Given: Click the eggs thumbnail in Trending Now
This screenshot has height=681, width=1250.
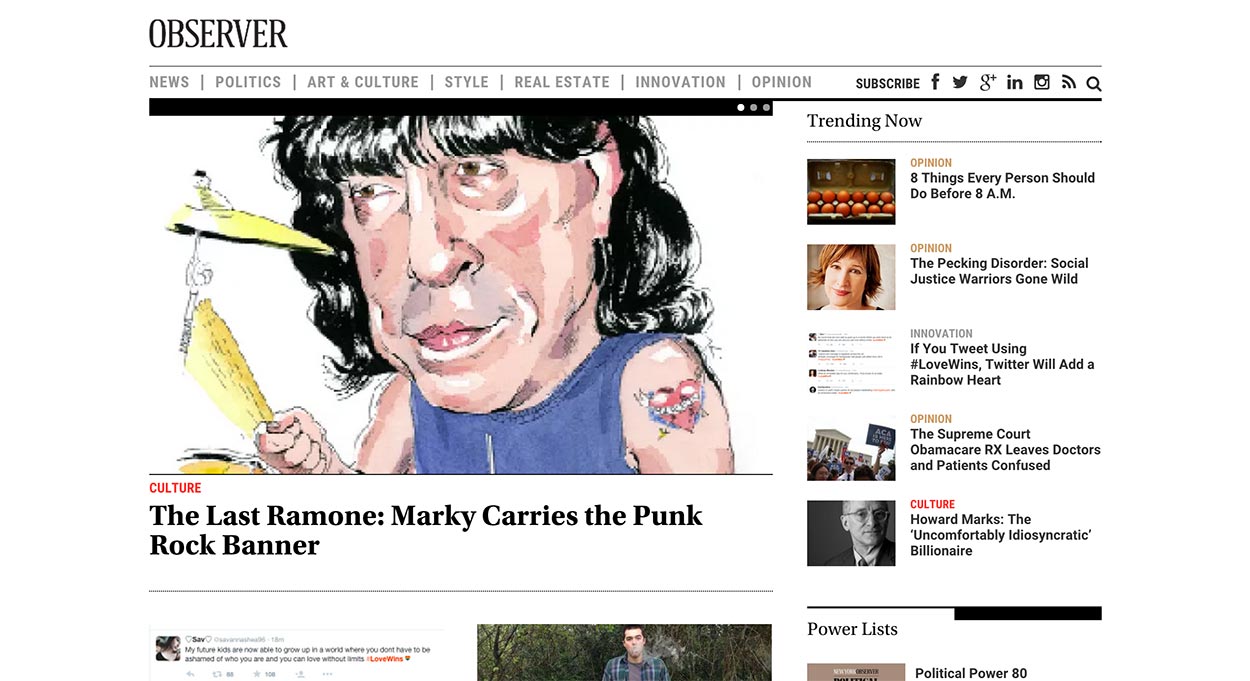Looking at the screenshot, I should pyautogui.click(x=851, y=192).
